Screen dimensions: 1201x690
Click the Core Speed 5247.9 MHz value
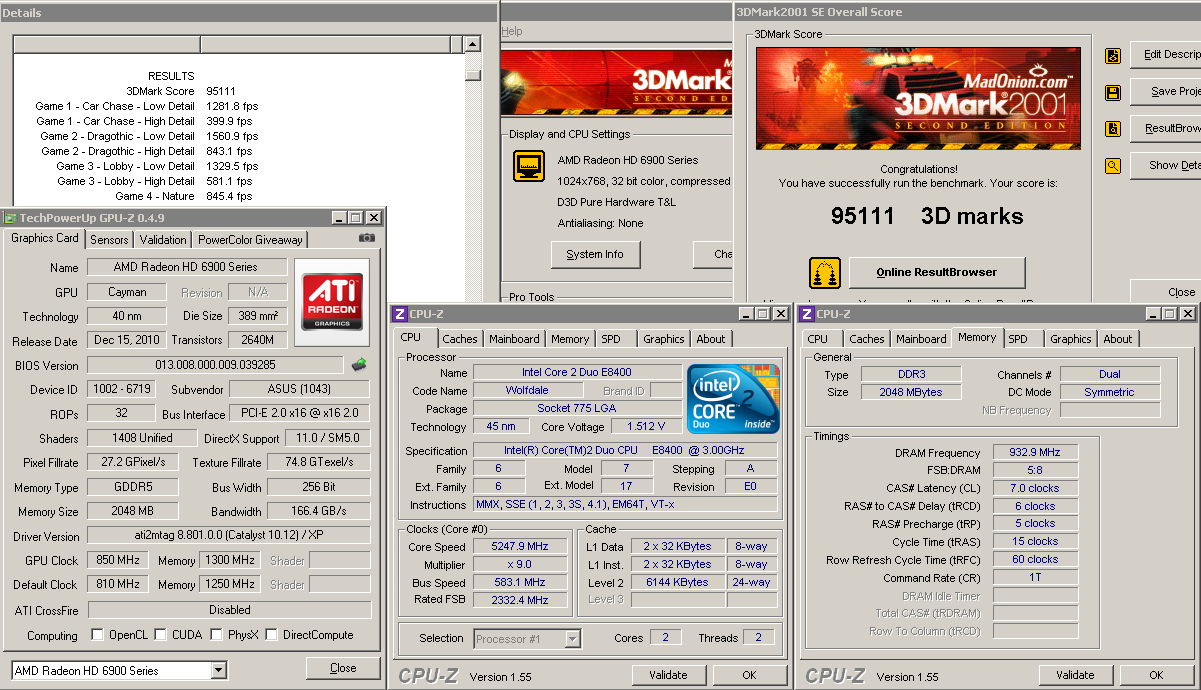tap(521, 547)
